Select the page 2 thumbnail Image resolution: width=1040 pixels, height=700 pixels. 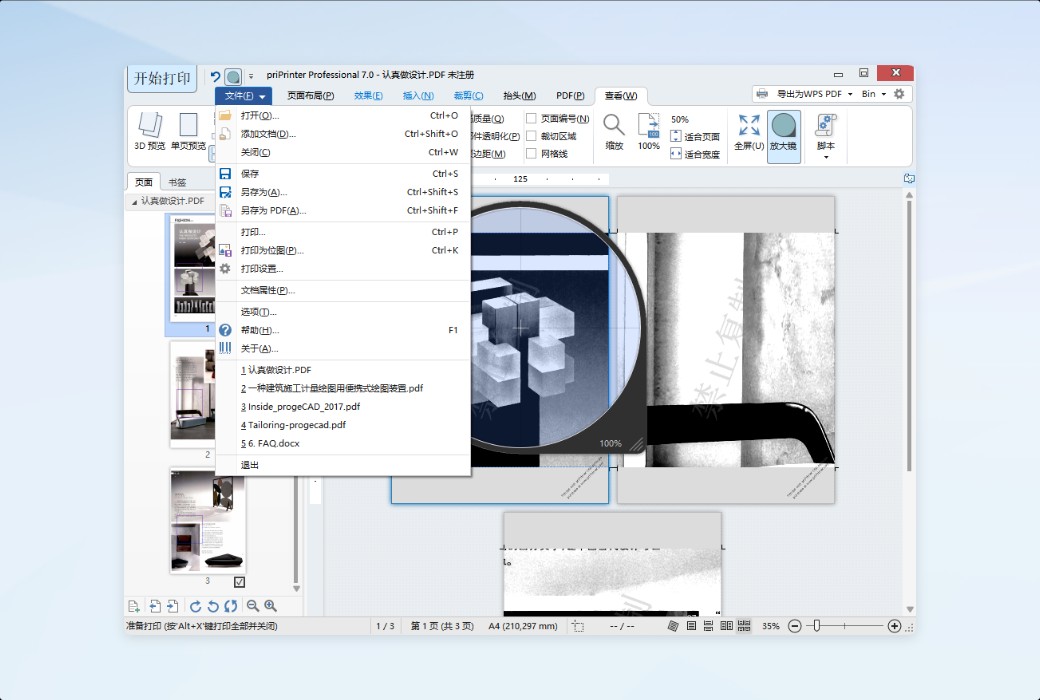pyautogui.click(x=193, y=394)
